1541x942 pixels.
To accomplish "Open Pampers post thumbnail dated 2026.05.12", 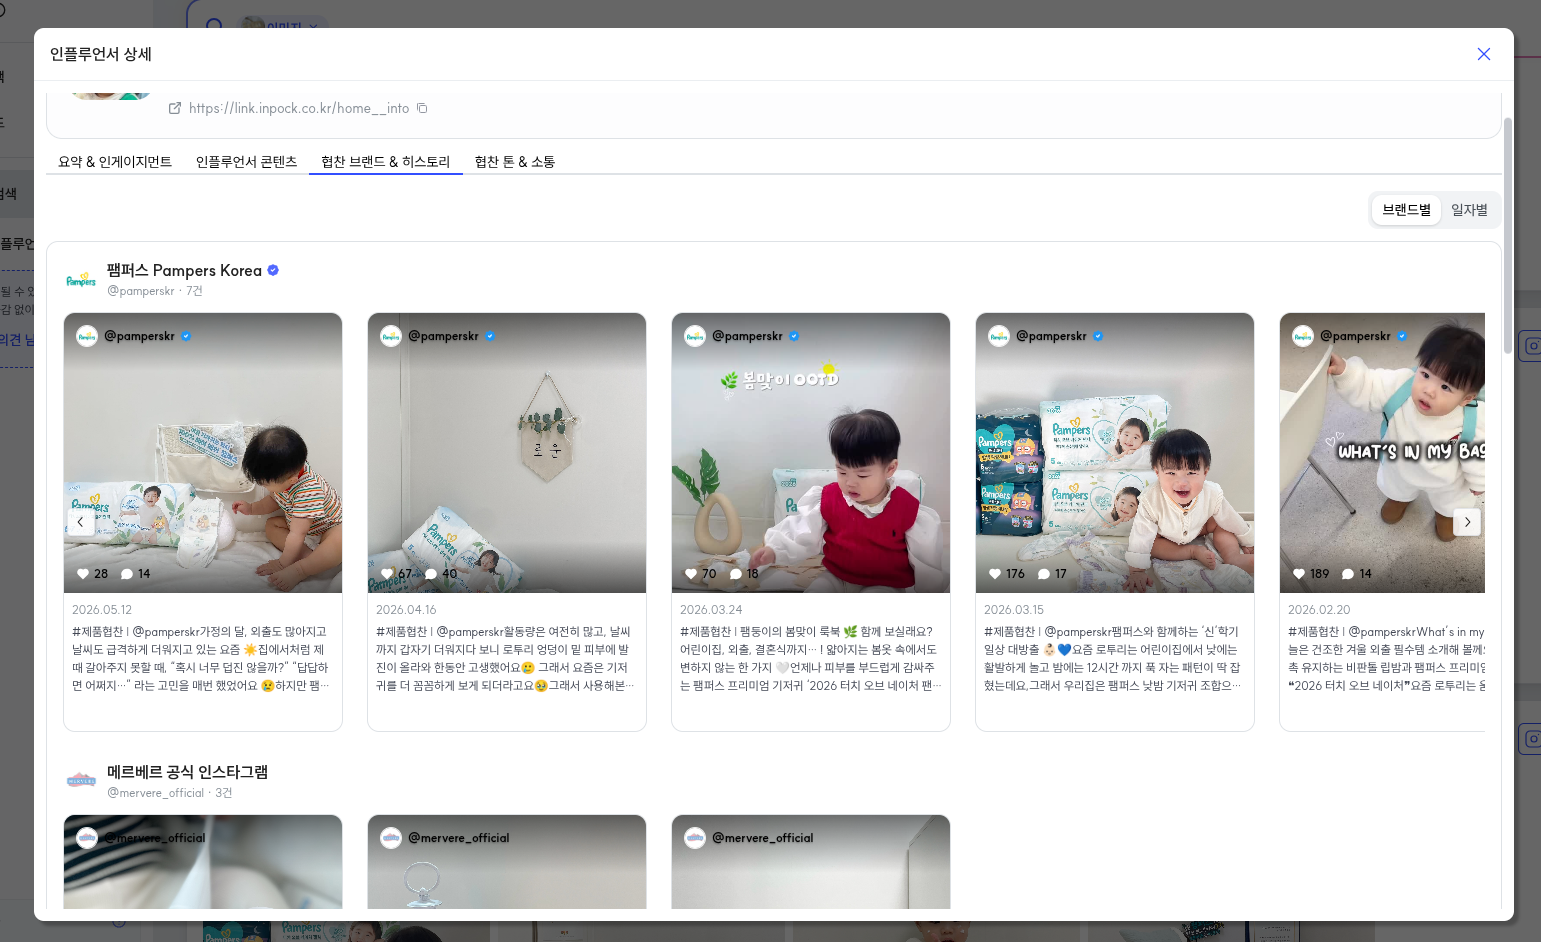I will click(x=203, y=453).
